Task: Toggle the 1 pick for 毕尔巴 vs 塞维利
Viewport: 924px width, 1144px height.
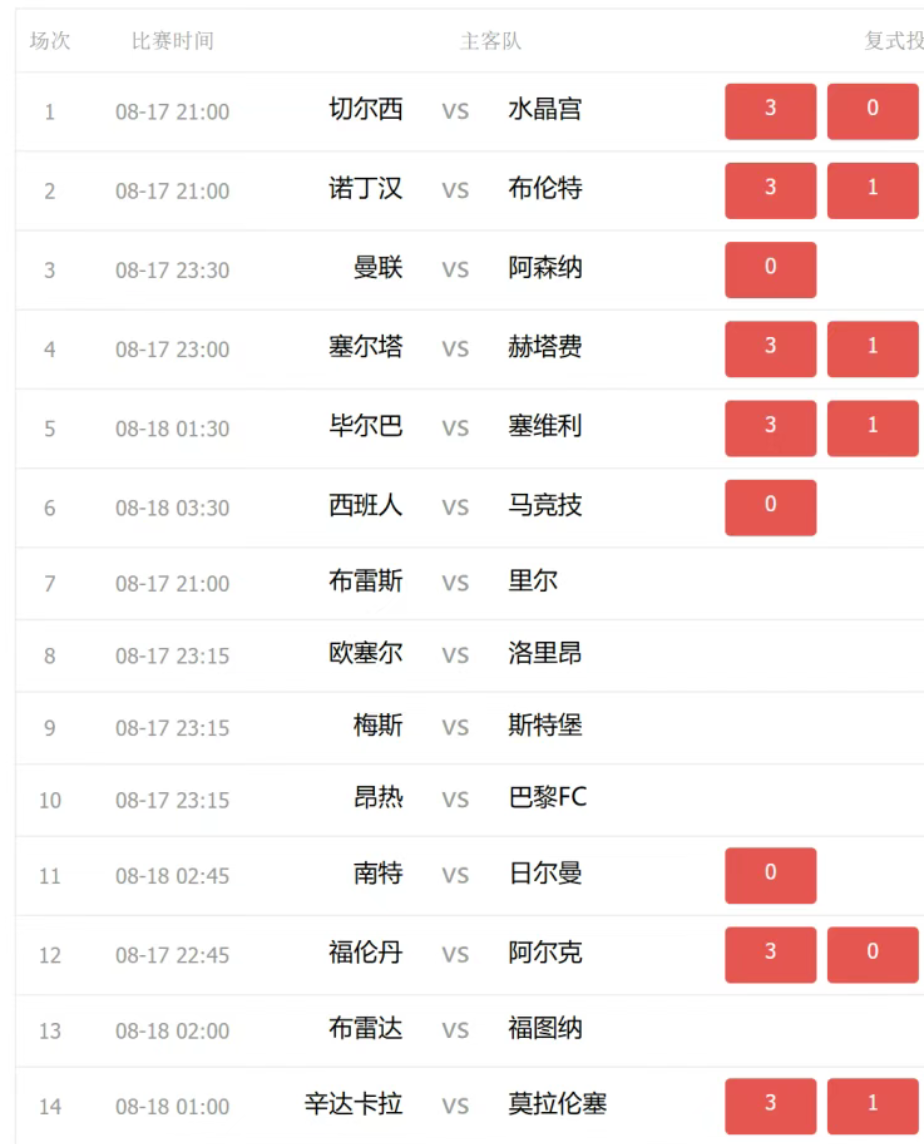Action: tap(872, 428)
